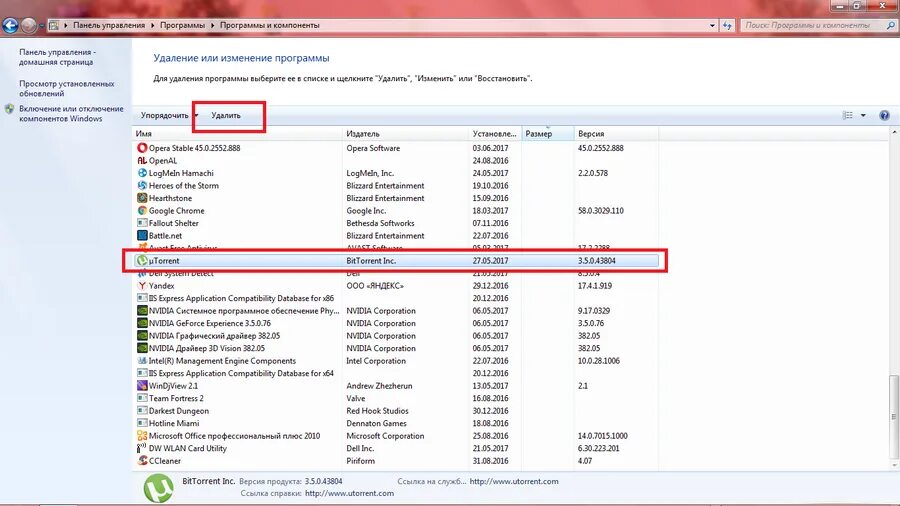Viewport: 900px width, 506px height.
Task: Select the Team Fortress 2 icon
Action: point(142,398)
